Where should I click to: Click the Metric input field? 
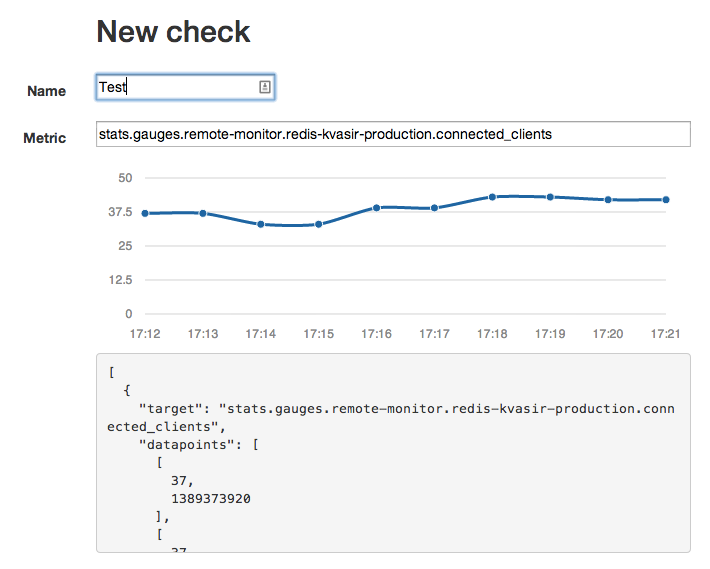tap(393, 134)
